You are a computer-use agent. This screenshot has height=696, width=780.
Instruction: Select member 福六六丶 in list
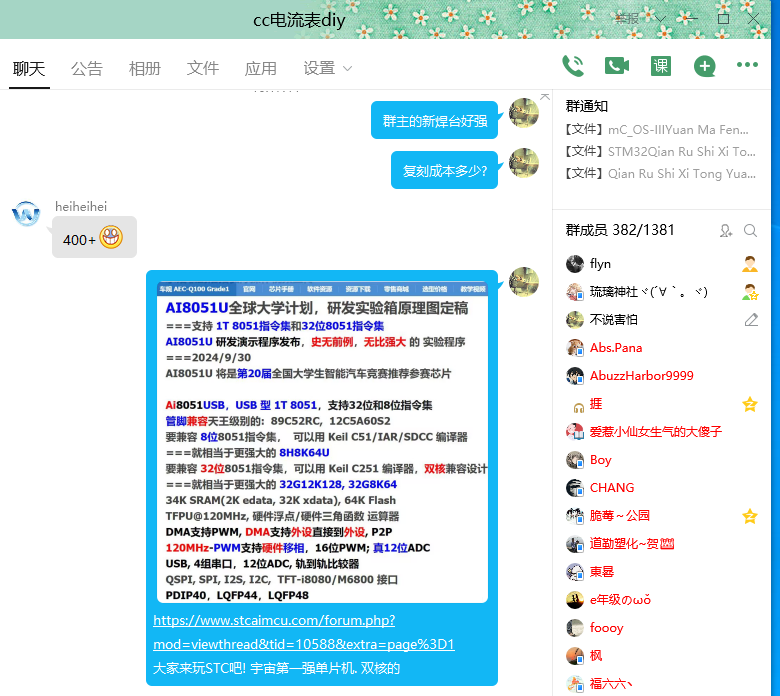pos(662,684)
